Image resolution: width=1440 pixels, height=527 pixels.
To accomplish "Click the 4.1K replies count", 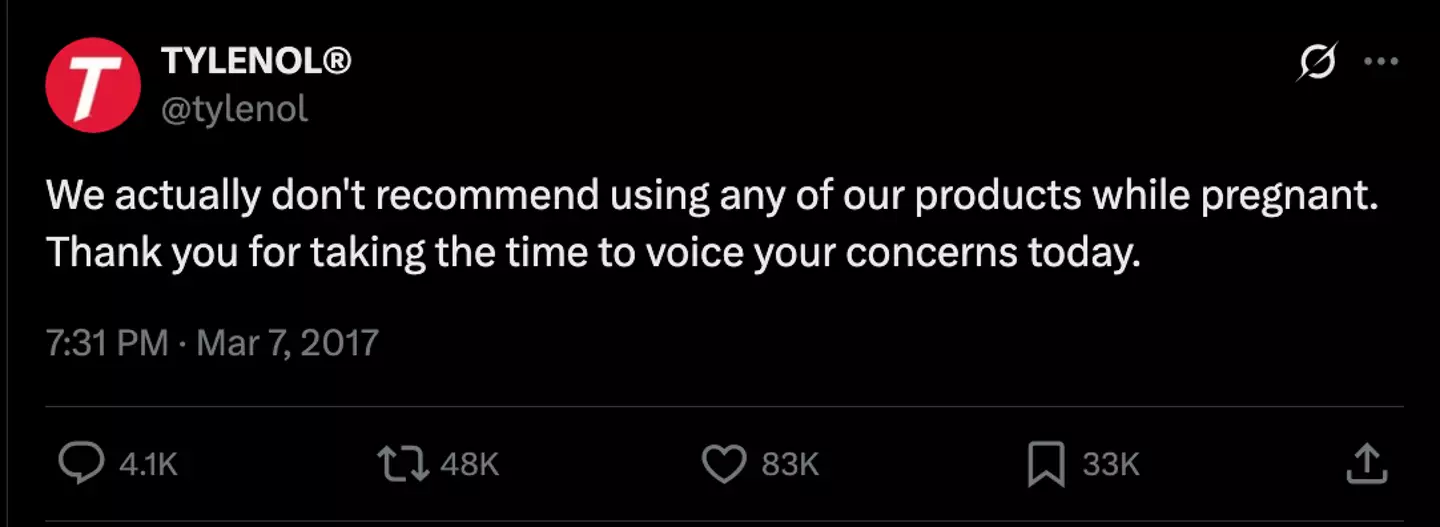I will 148,464.
